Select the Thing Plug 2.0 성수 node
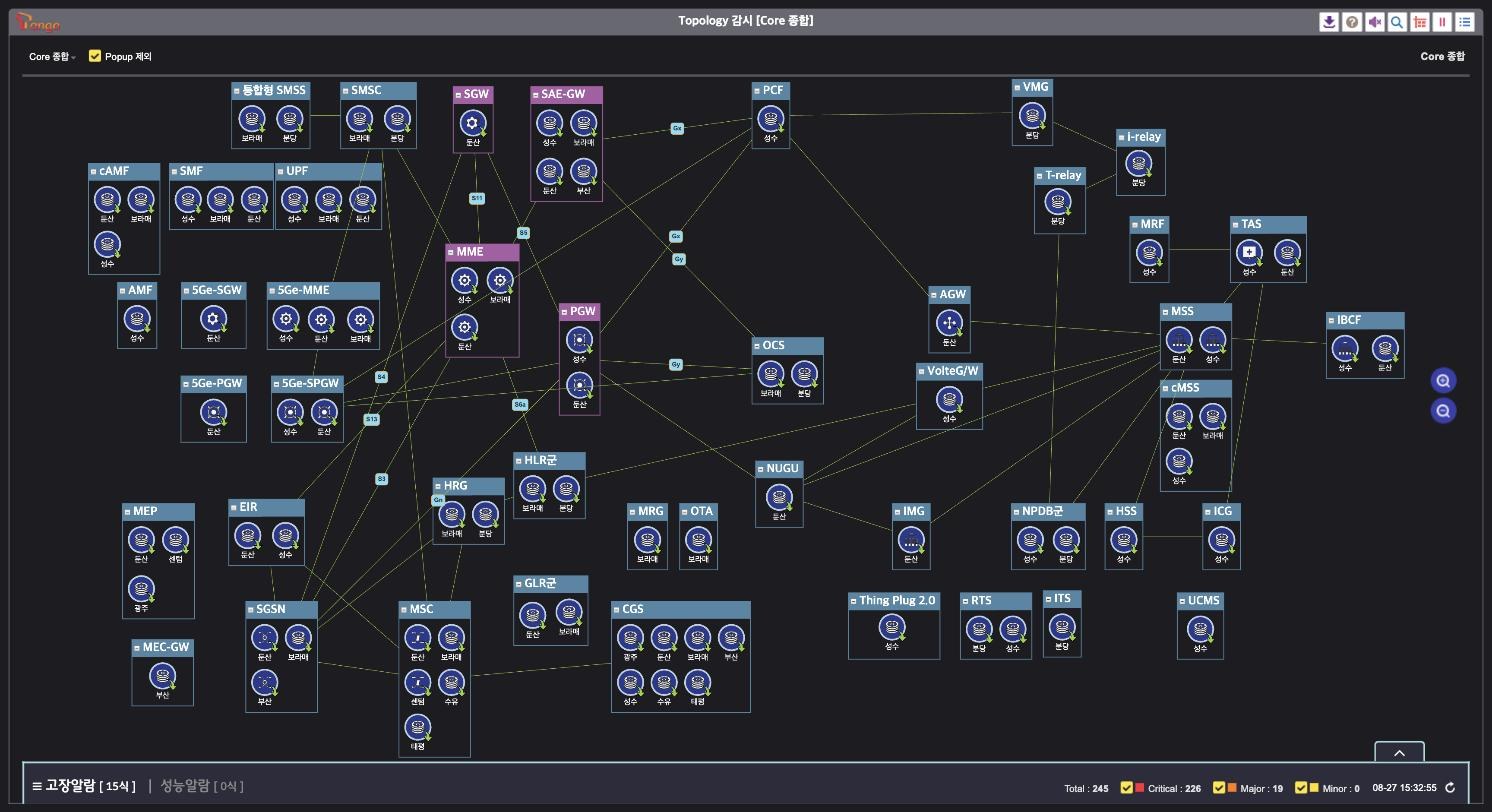This screenshot has width=1492, height=812. coord(892,627)
